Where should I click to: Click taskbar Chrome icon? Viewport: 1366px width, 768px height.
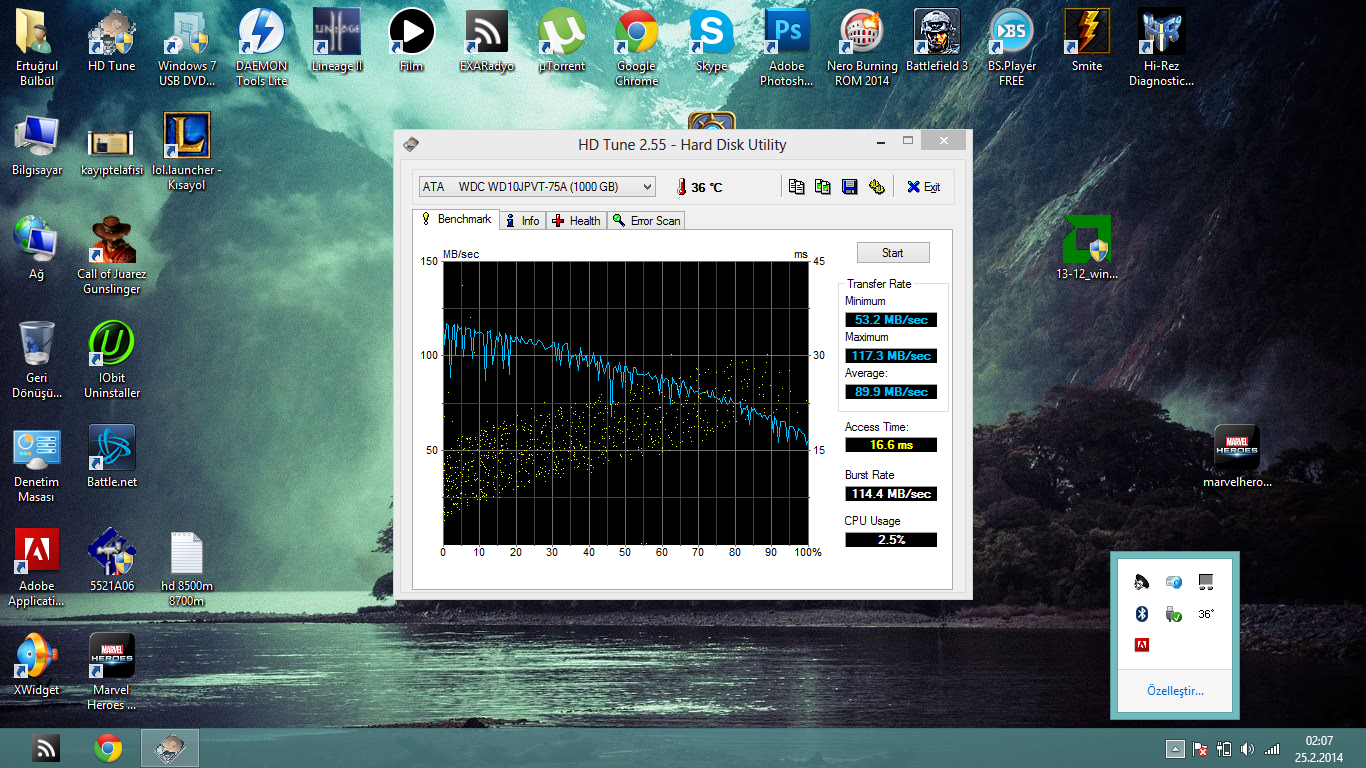108,748
